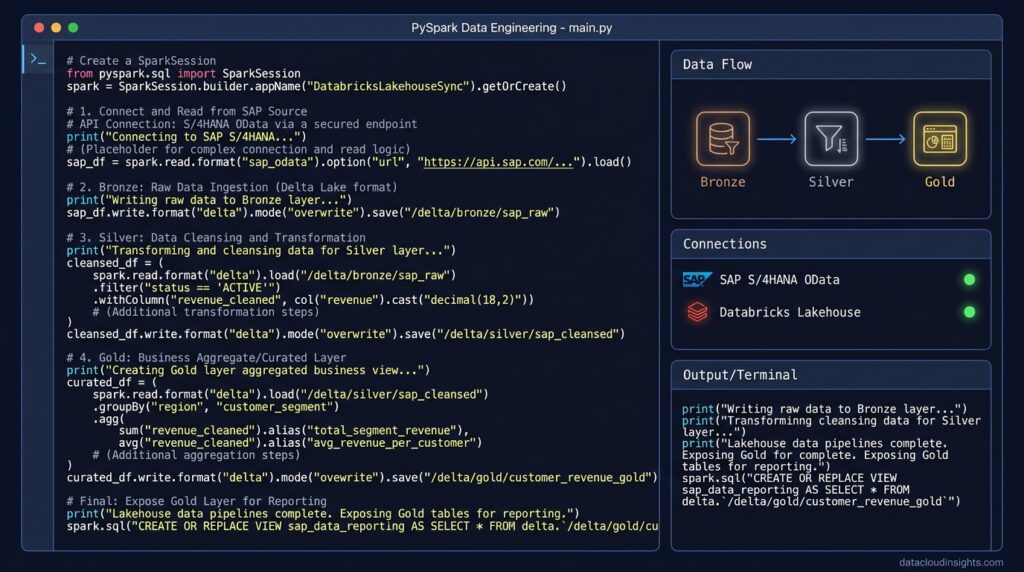This screenshot has height=572, width=1024.
Task: Select the Gold dashboard stage icon
Action: pos(940,138)
